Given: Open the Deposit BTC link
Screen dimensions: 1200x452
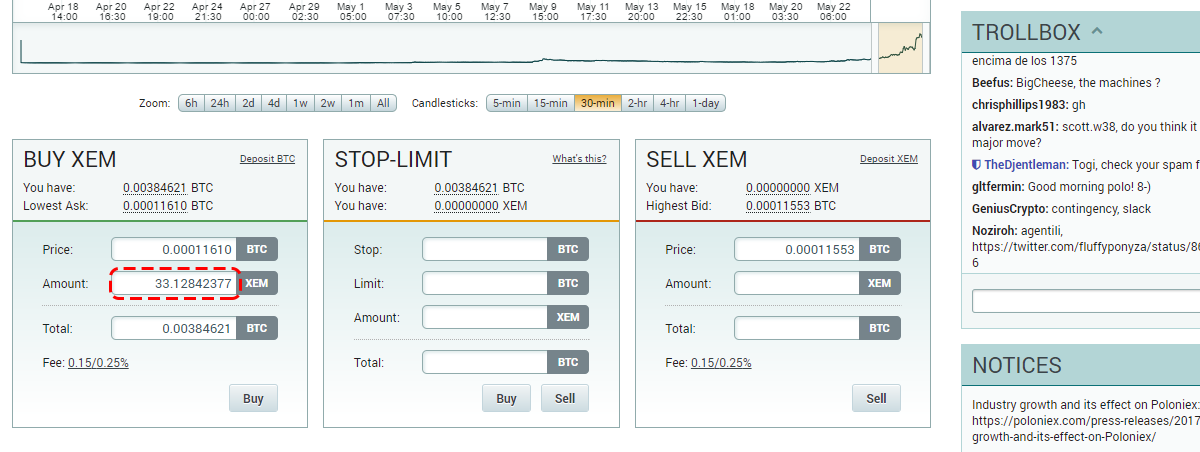Looking at the screenshot, I should click(x=267, y=159).
